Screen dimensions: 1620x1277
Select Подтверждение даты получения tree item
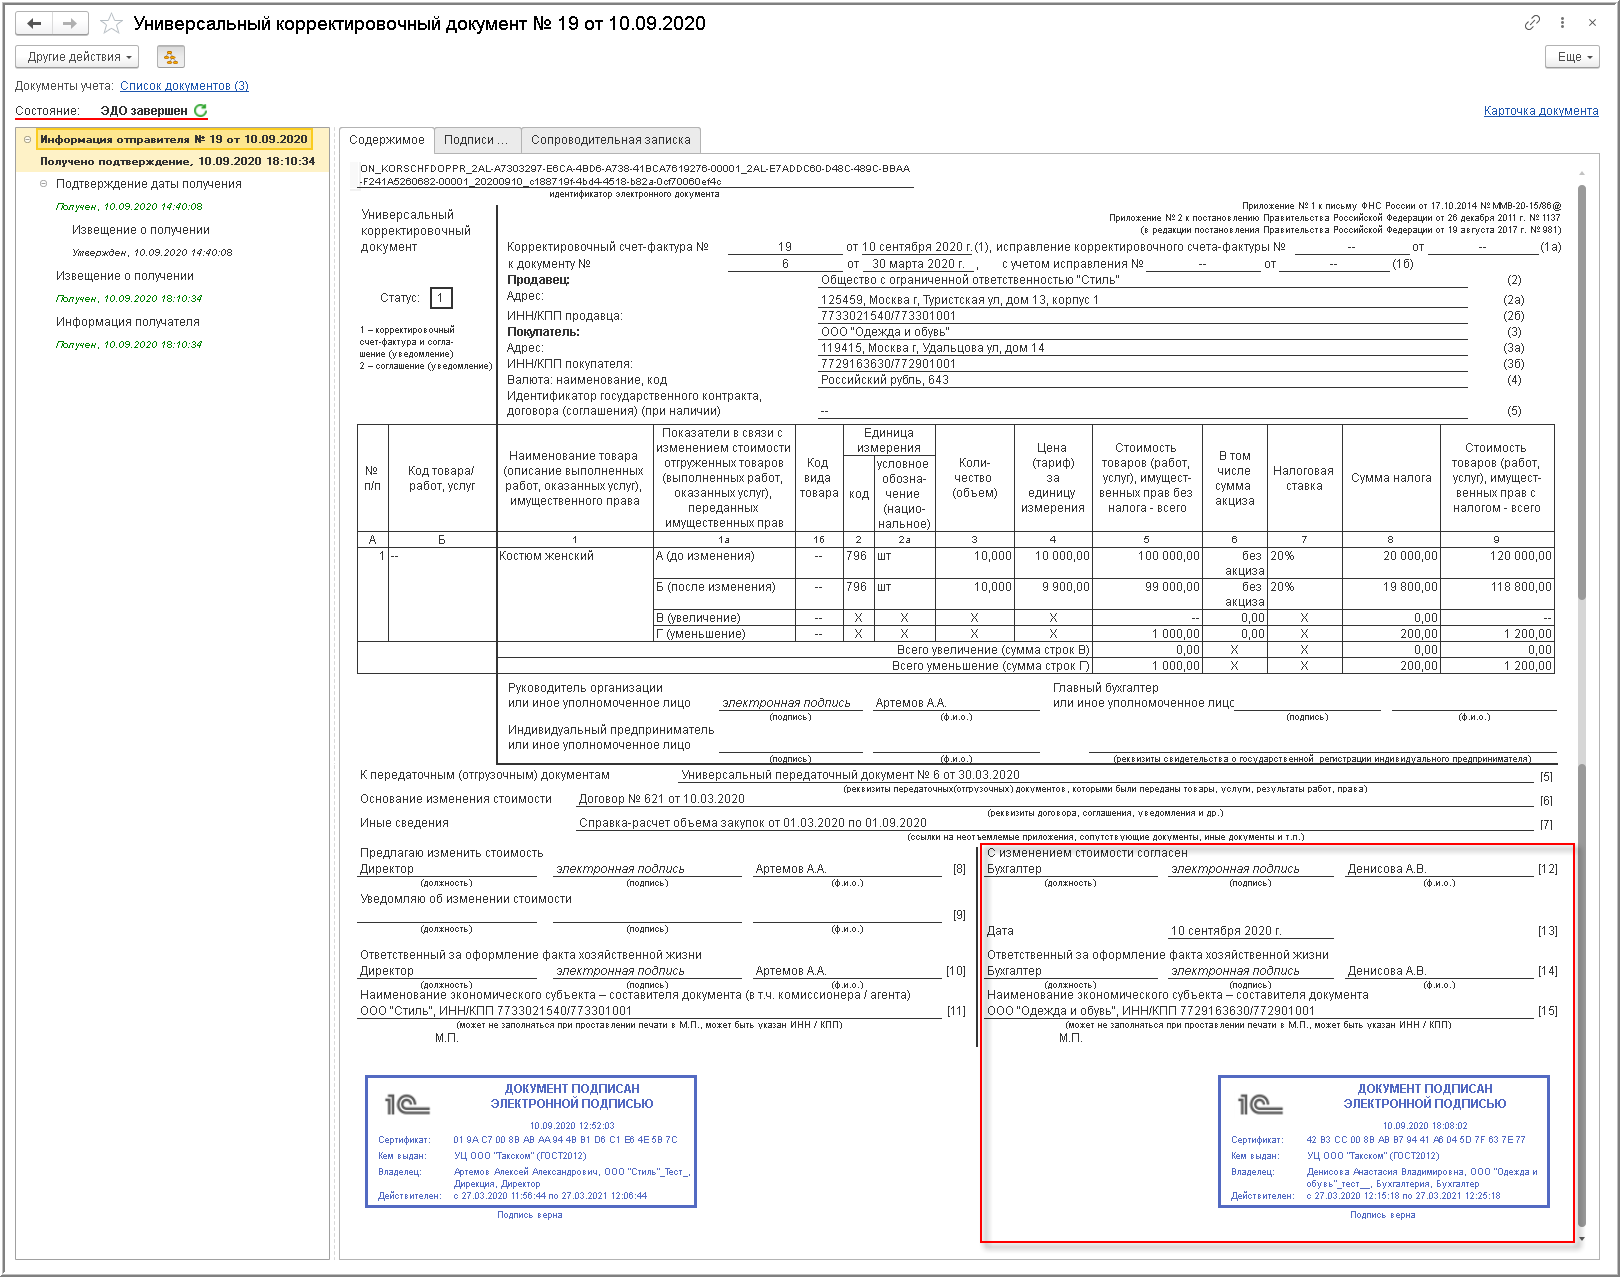coord(149,184)
